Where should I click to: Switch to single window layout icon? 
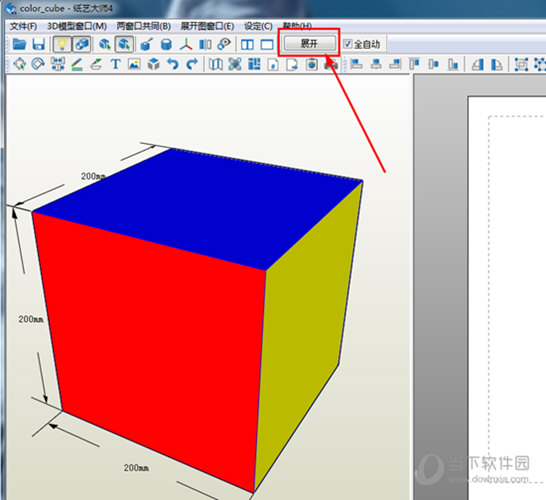[x=267, y=45]
